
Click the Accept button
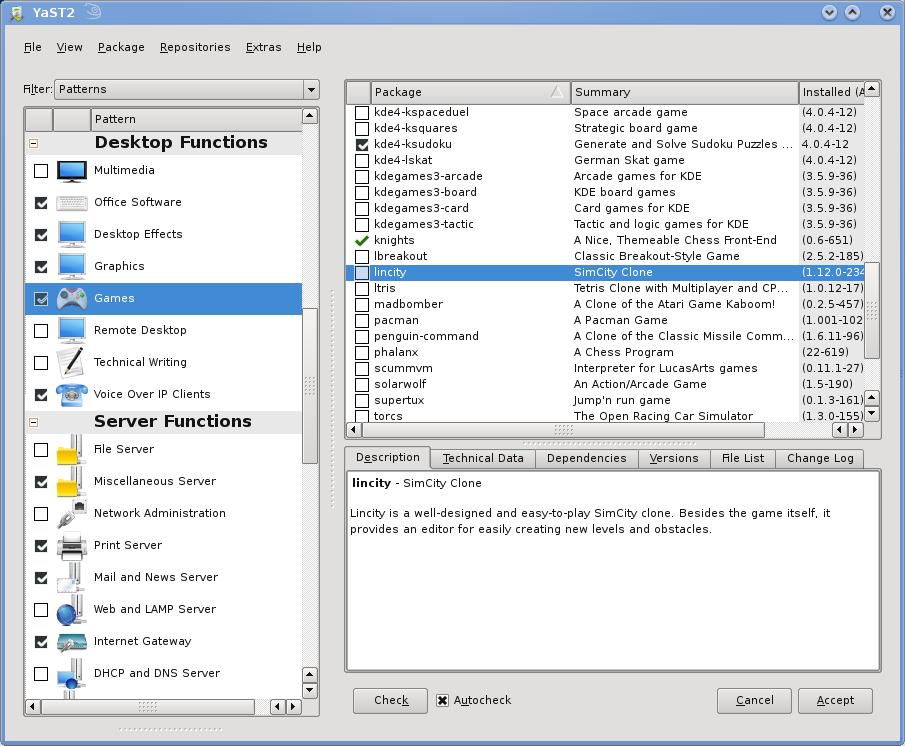(835, 700)
